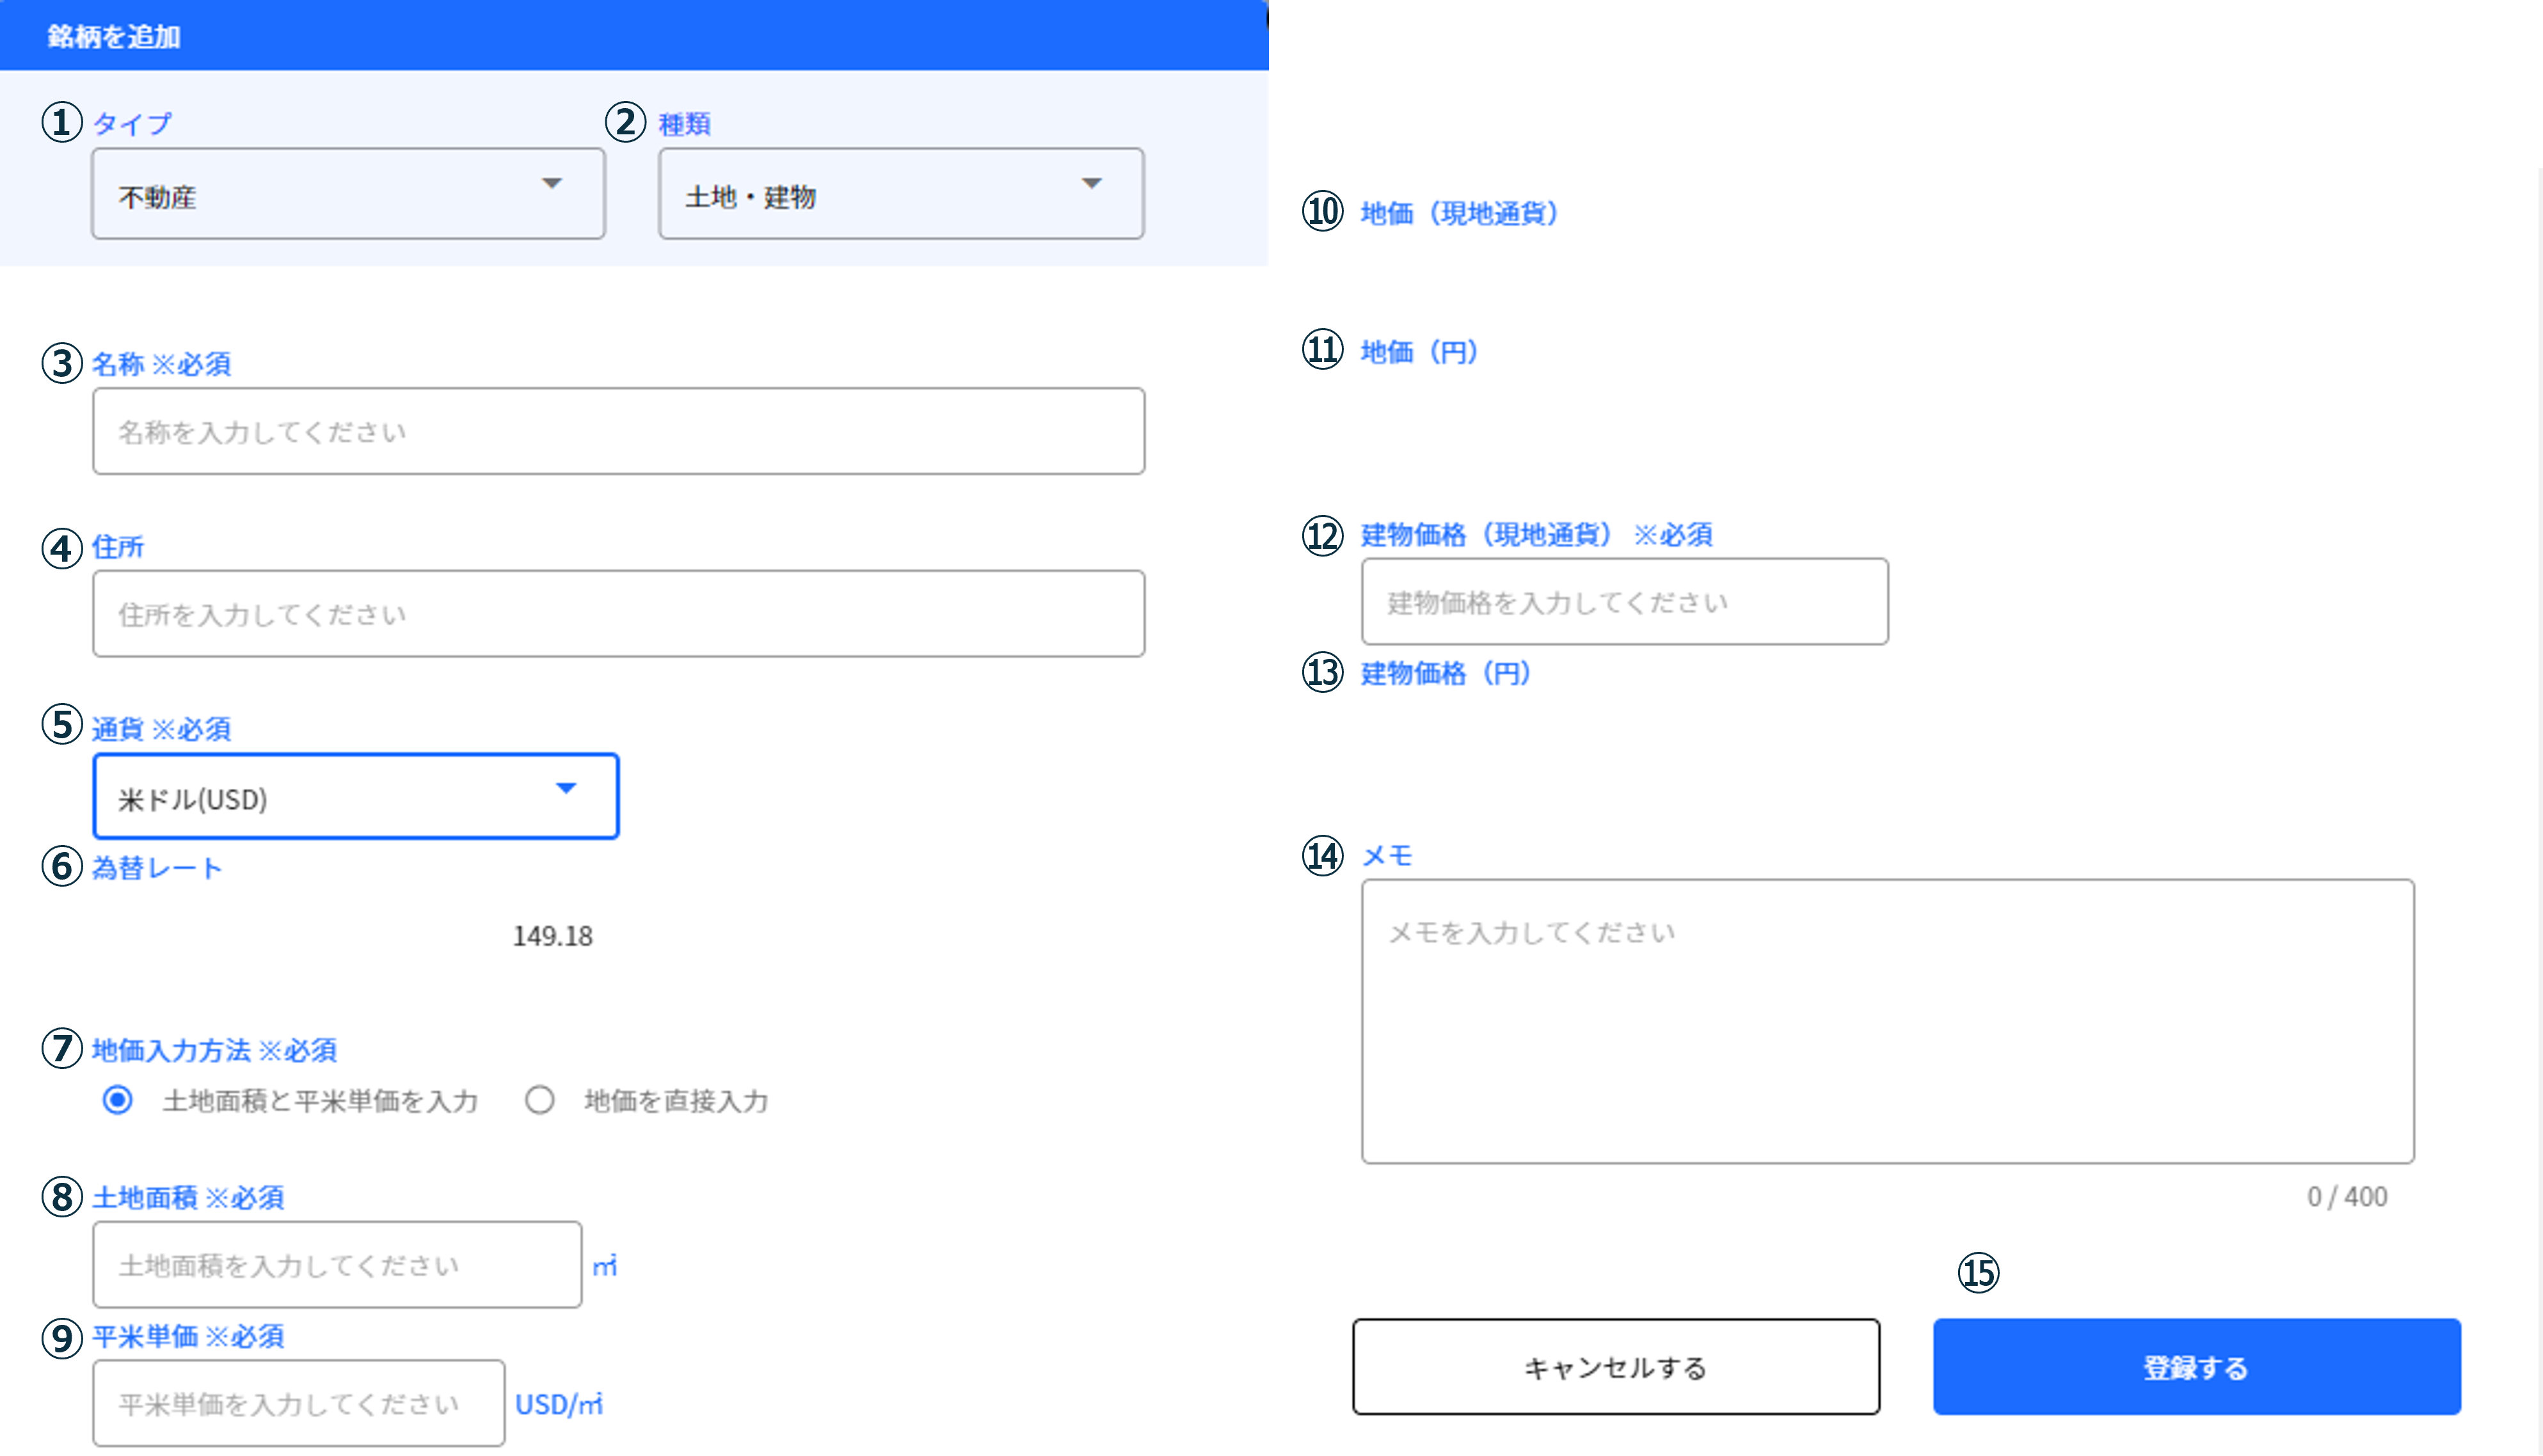Click the arrow icon of the タイプ combo box
The image size is (2543, 1456).
click(x=552, y=184)
